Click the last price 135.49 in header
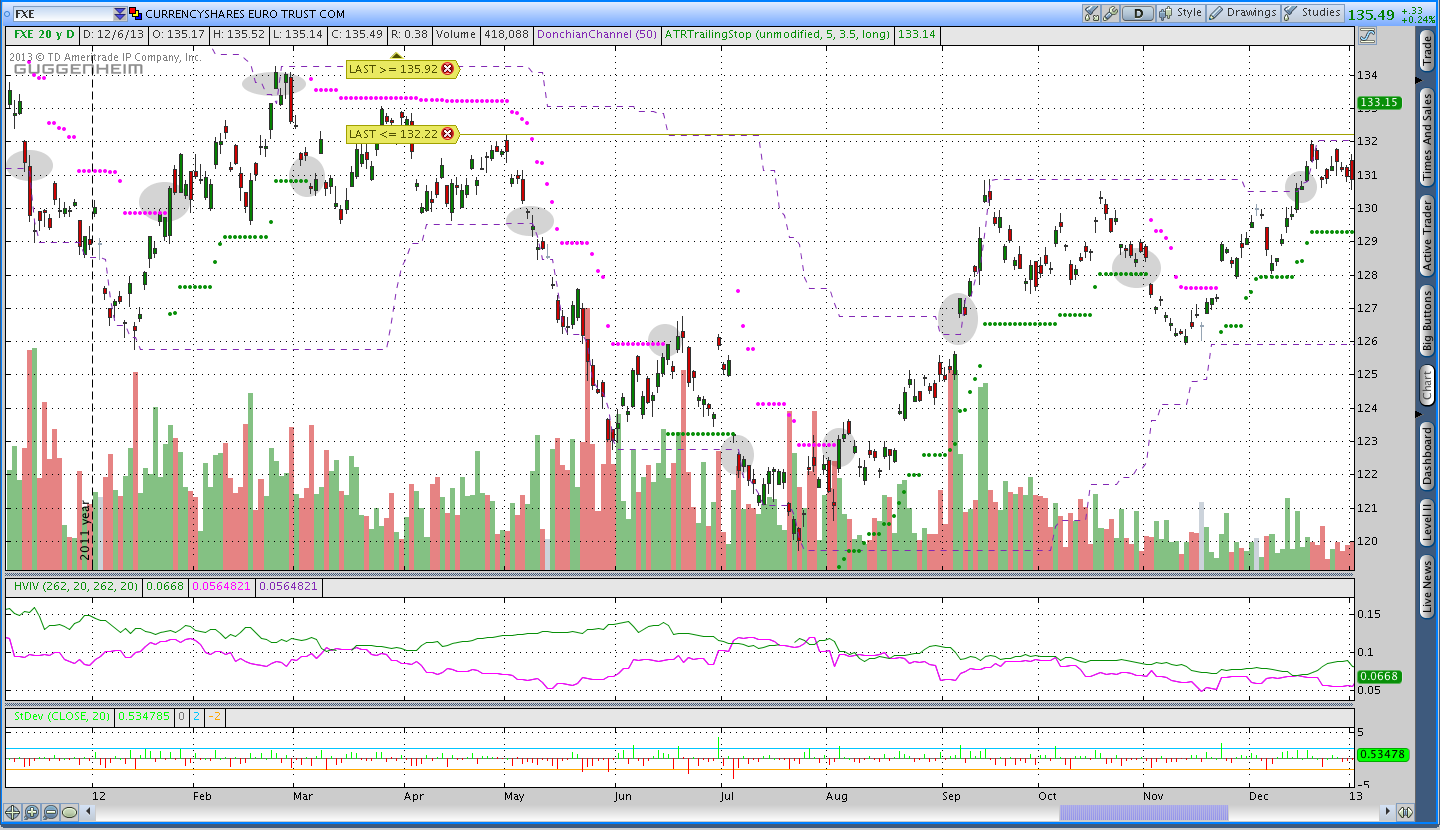This screenshot has width=1440, height=830. coord(1371,14)
